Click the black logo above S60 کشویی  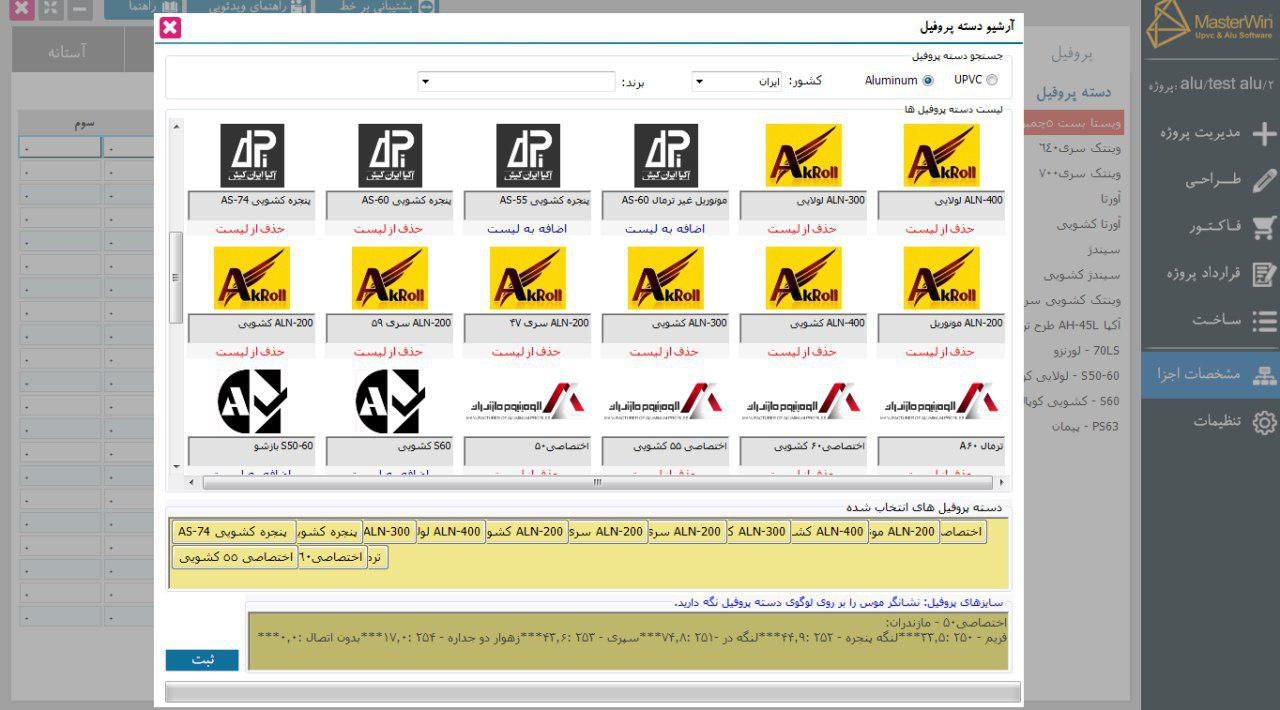tap(390, 401)
